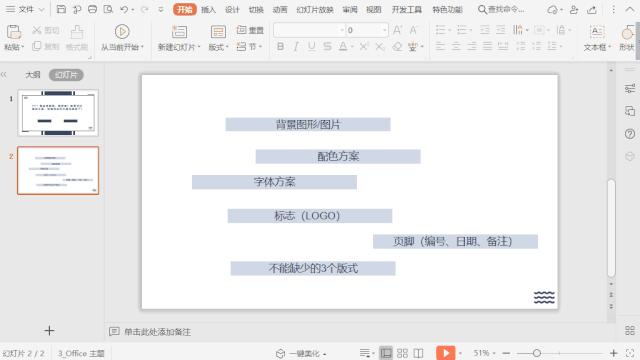Open the 特色功能 tab
Viewport: 640px width, 360px height.
coord(447,9)
